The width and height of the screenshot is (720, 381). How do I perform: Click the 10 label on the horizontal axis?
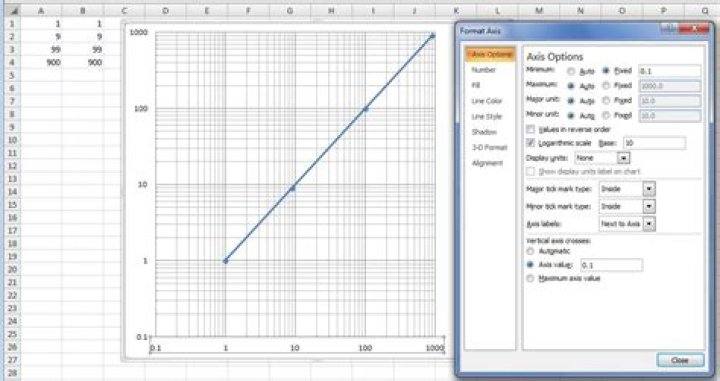click(x=295, y=348)
